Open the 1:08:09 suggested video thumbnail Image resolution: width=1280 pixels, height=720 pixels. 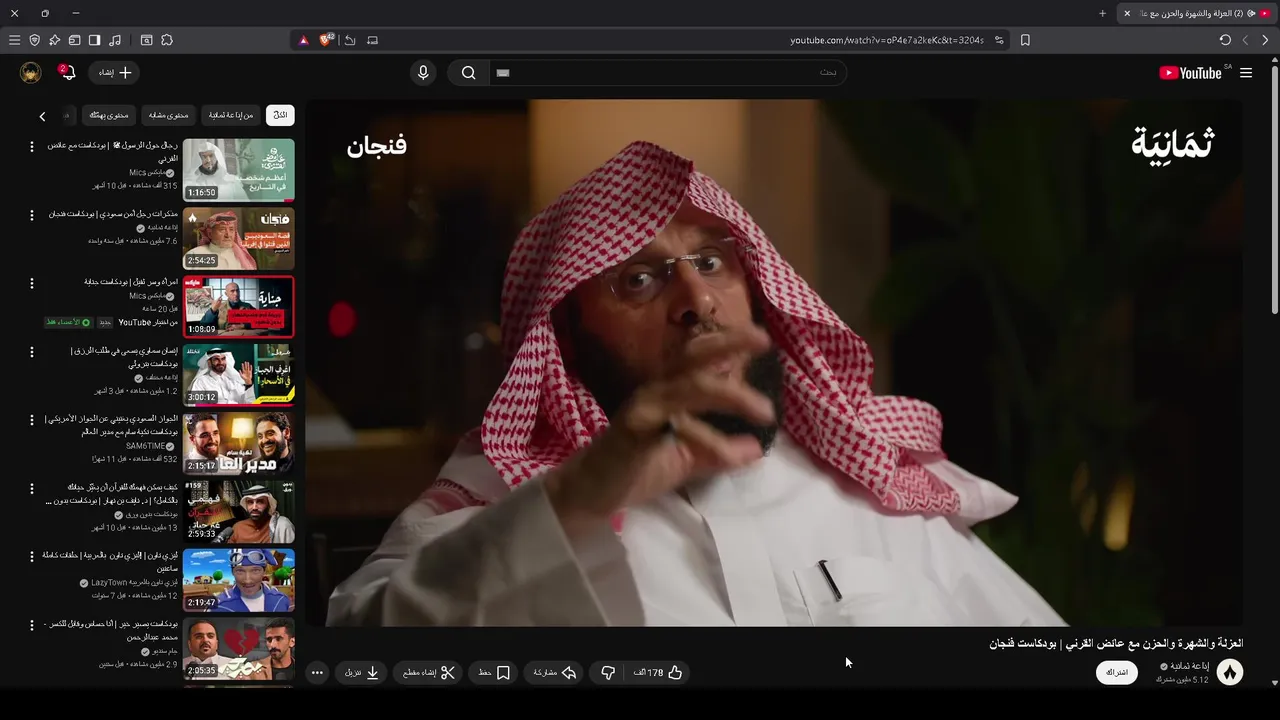pos(239,307)
